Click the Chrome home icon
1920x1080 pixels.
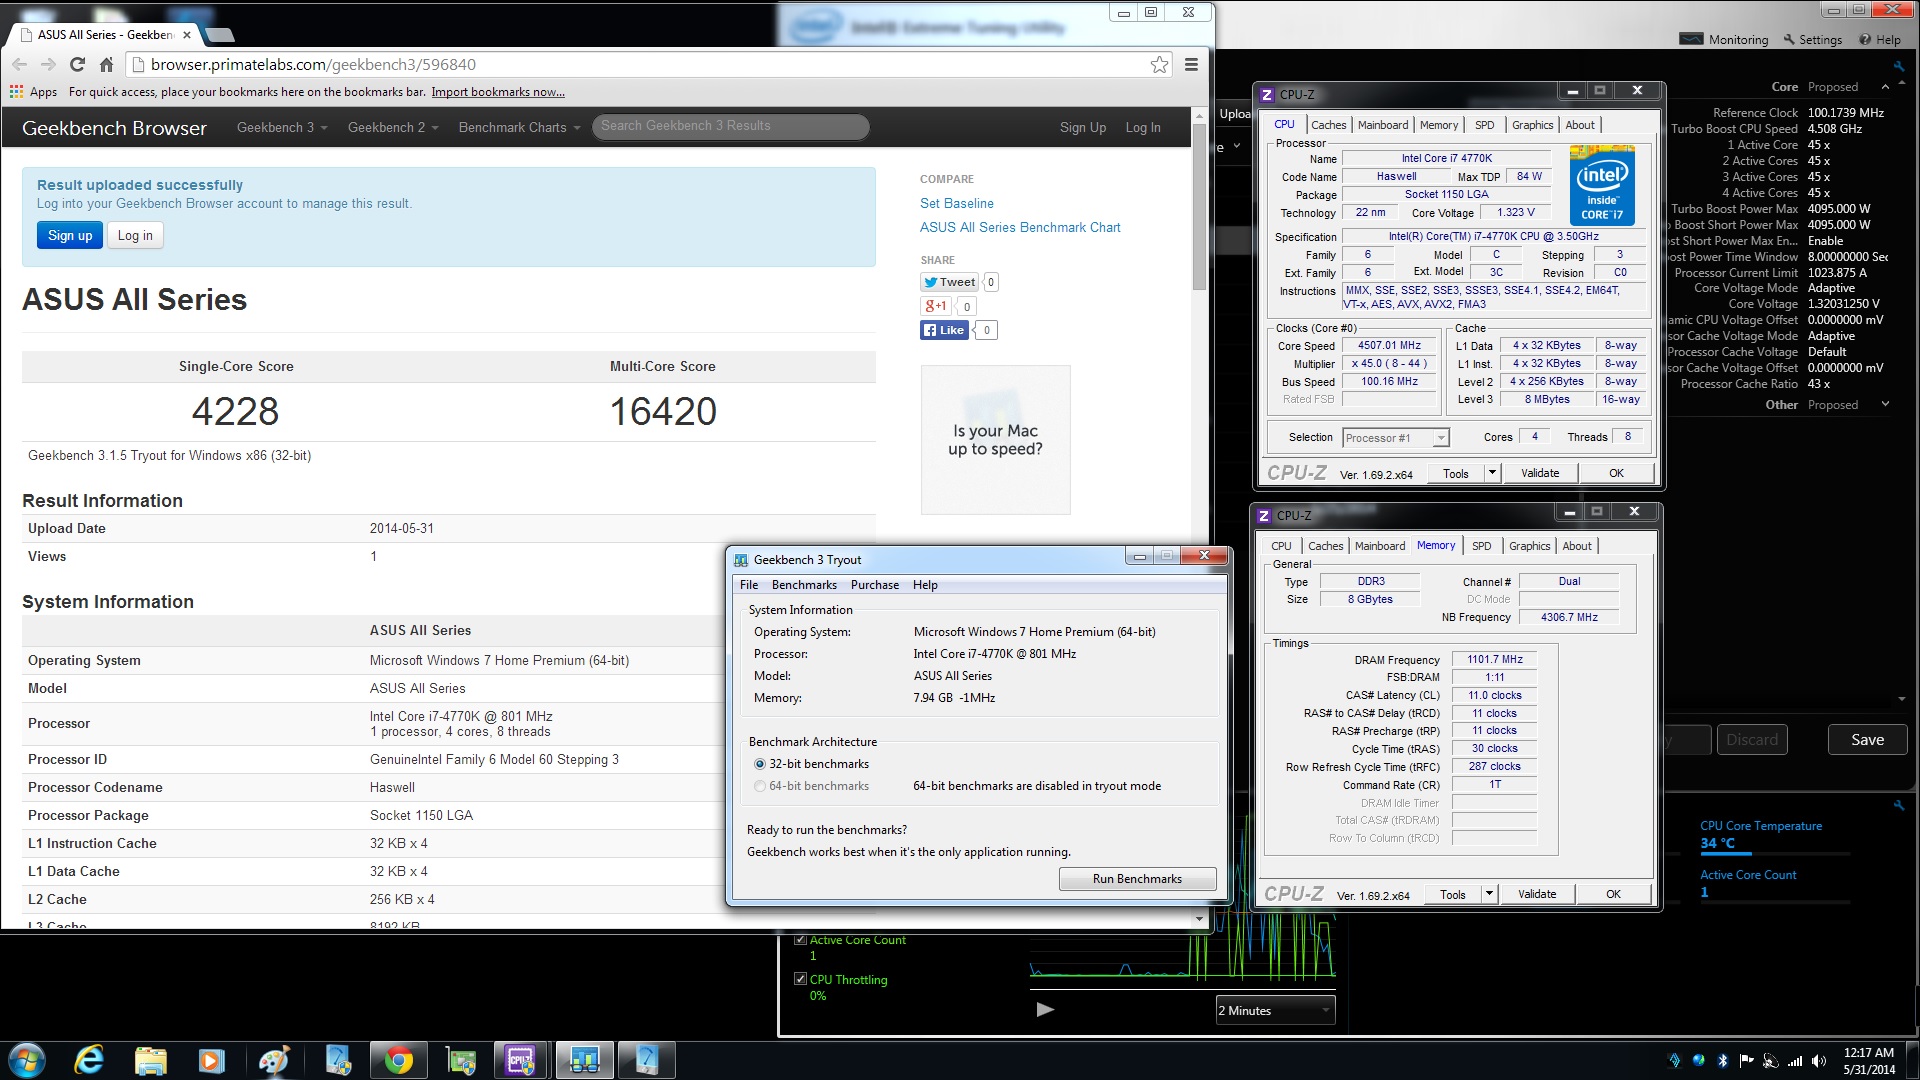click(x=106, y=64)
